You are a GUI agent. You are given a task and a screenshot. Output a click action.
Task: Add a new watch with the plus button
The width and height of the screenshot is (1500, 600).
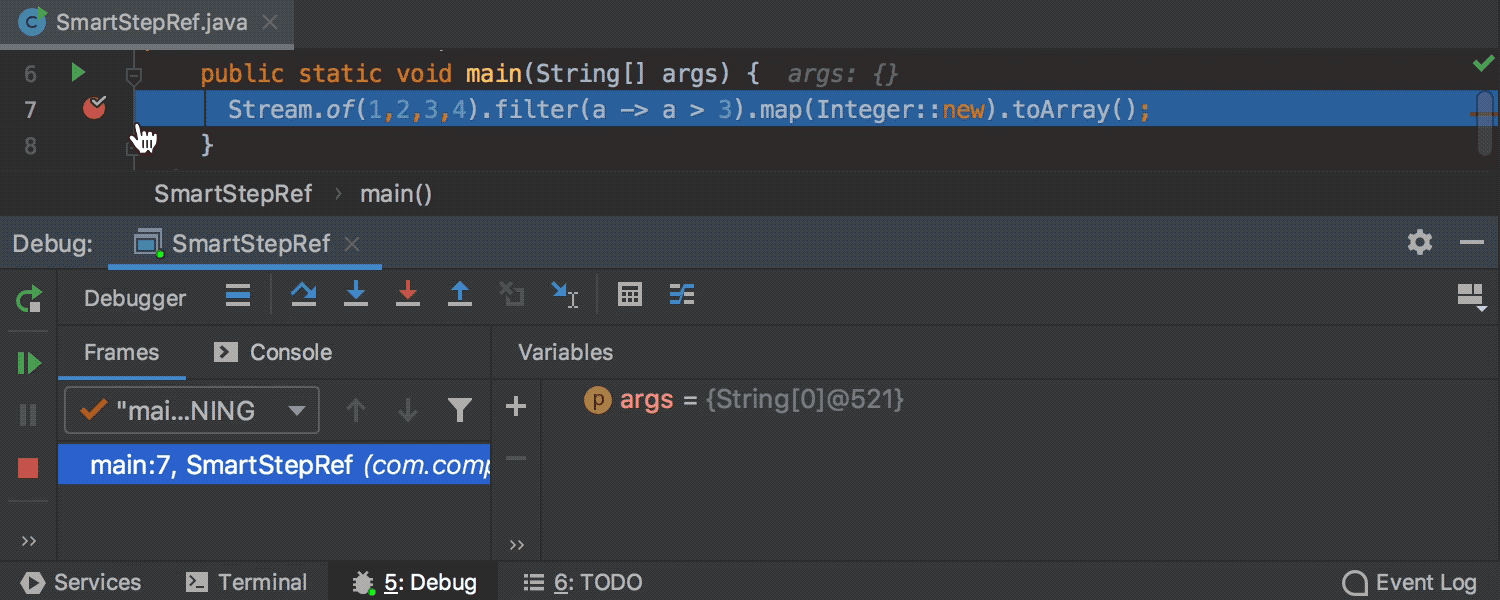tap(515, 406)
